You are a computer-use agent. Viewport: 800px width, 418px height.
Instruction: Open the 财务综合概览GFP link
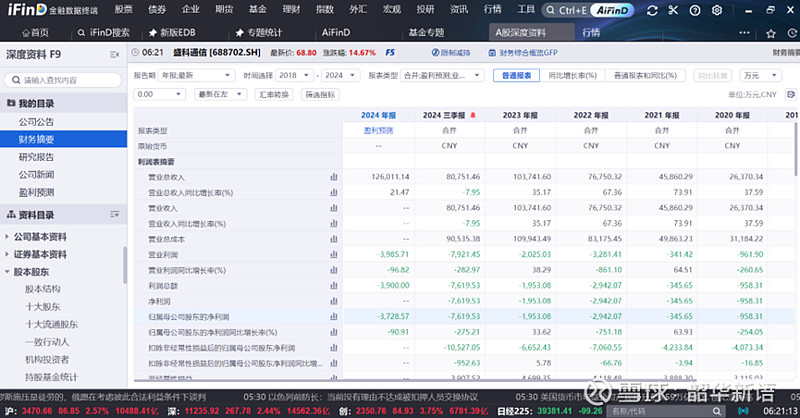[x=523, y=53]
